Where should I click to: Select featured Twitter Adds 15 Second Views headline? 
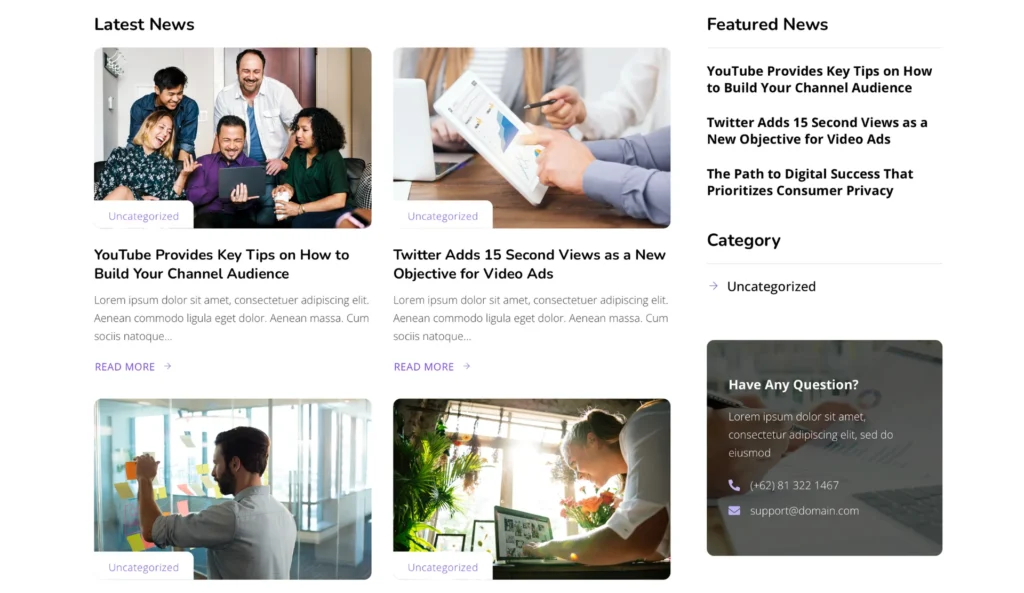click(817, 131)
